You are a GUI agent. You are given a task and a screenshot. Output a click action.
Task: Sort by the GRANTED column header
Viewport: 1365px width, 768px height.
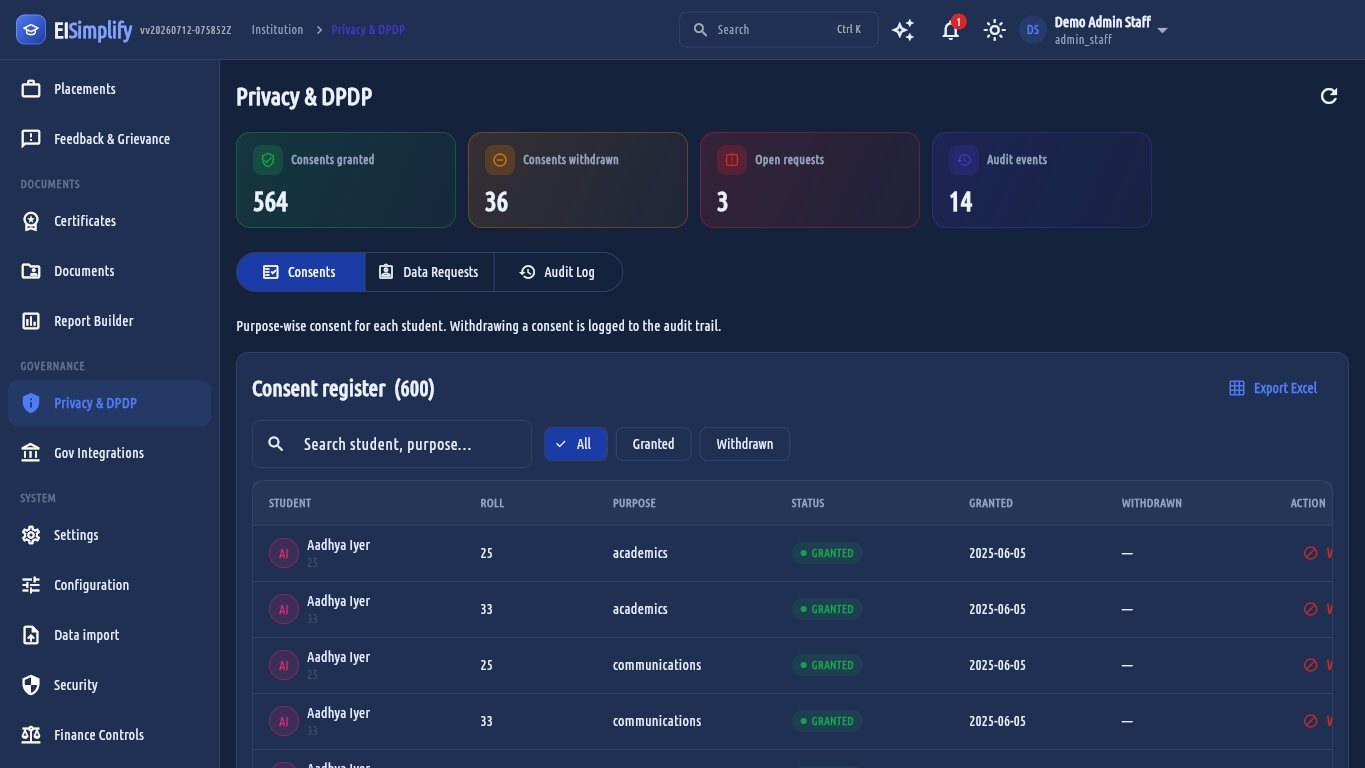coord(991,504)
